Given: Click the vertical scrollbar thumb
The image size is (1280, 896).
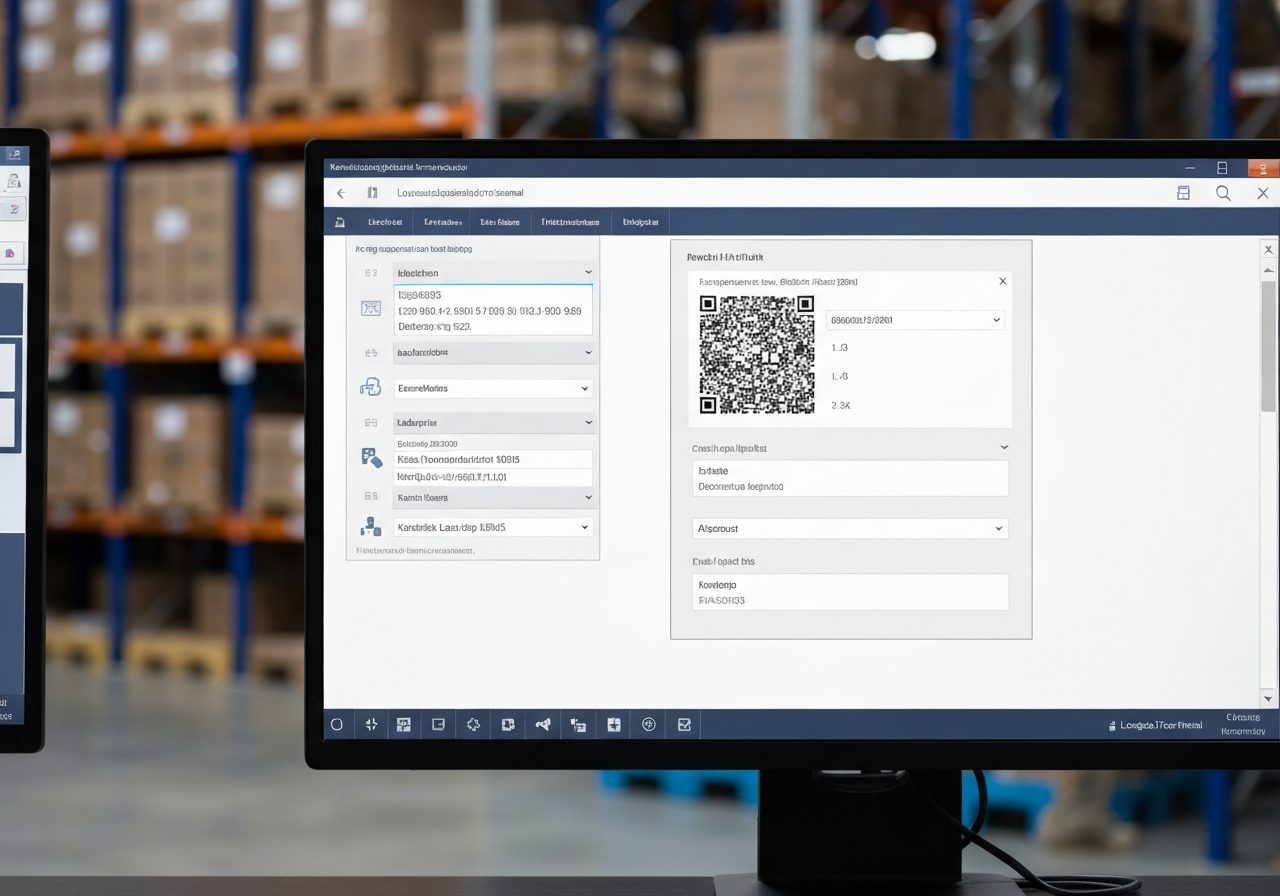Looking at the screenshot, I should tap(1269, 346).
